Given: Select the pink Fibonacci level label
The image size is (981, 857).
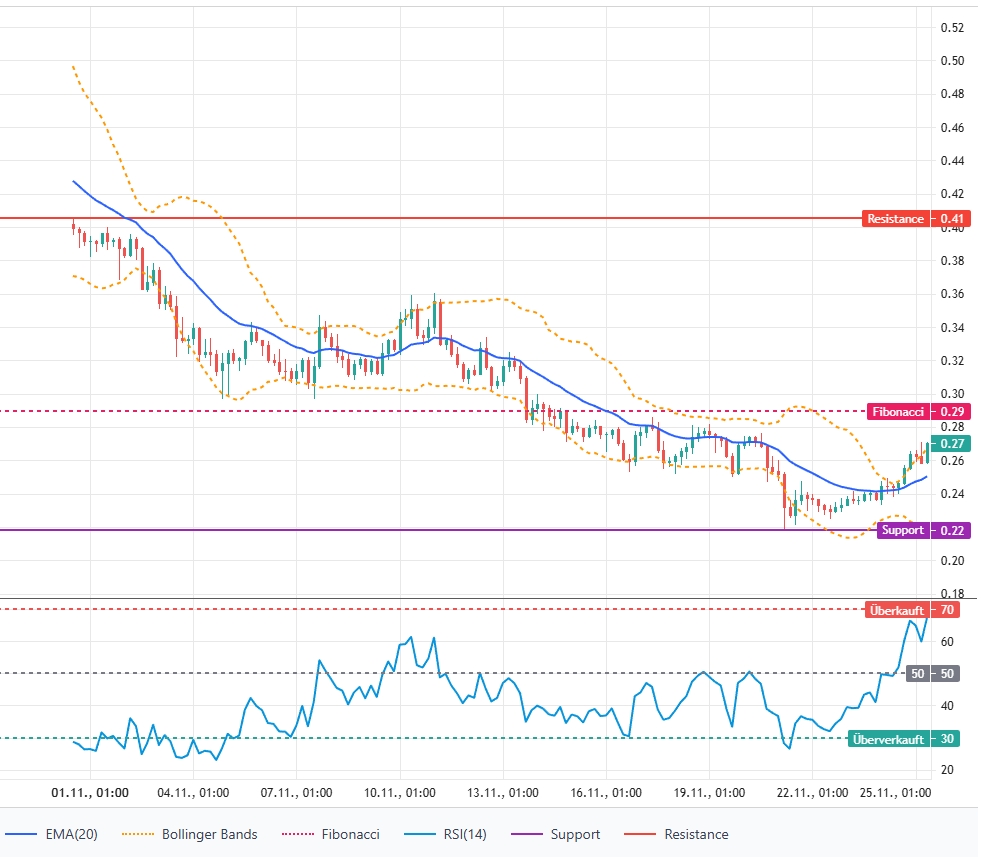Looking at the screenshot, I should point(899,411).
